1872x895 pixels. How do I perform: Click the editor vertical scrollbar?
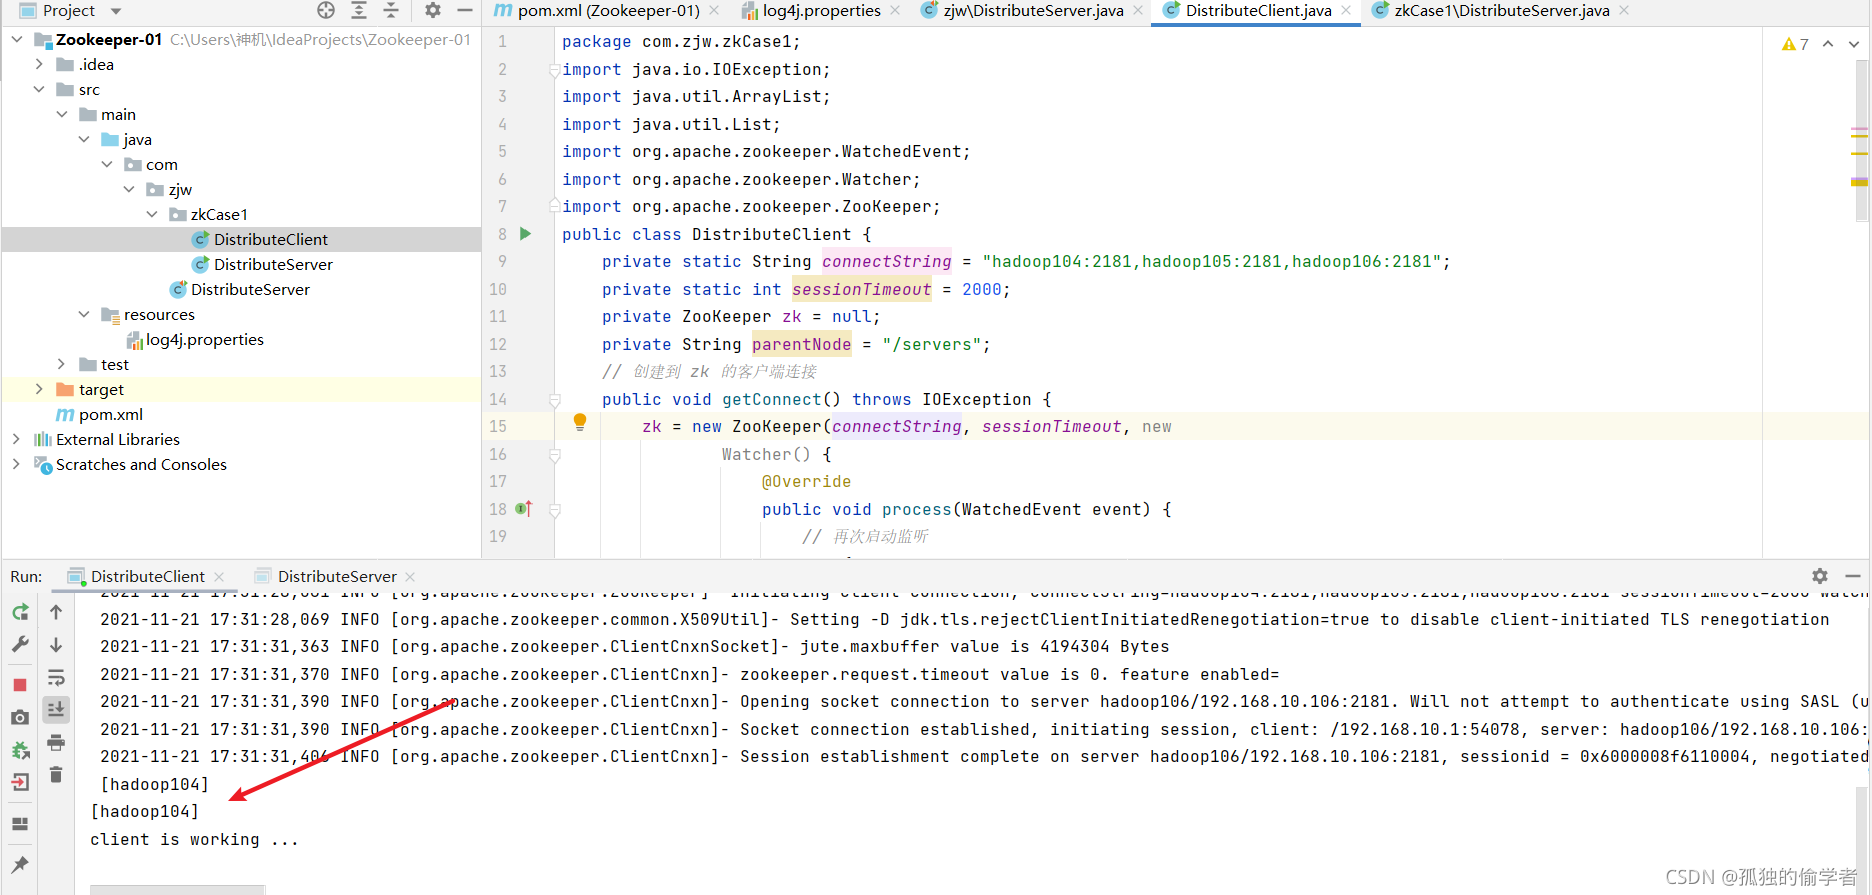tap(1860, 140)
